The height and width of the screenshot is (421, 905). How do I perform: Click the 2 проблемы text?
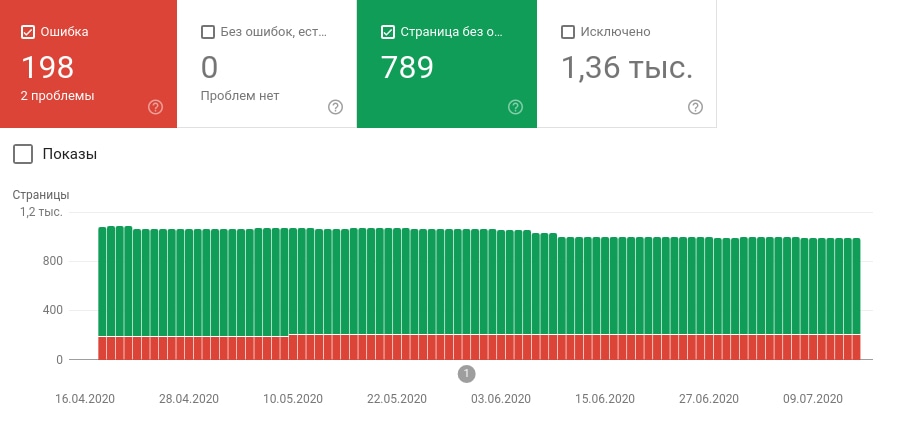(57, 96)
